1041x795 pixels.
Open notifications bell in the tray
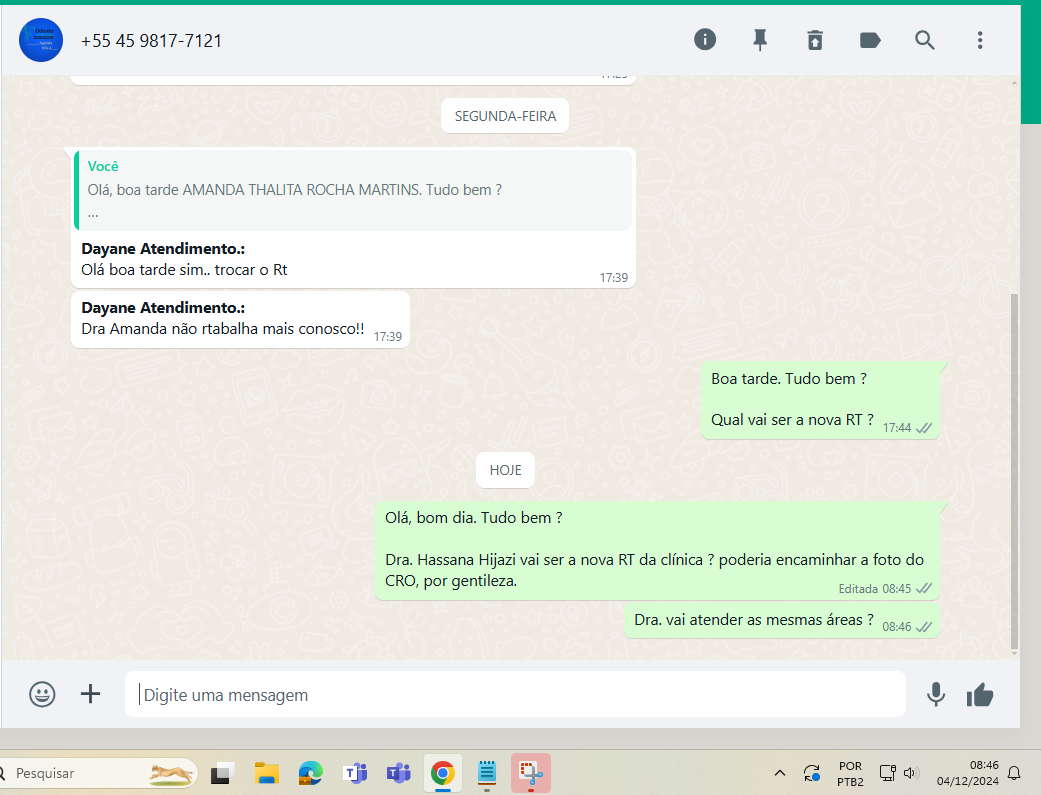(x=1014, y=773)
